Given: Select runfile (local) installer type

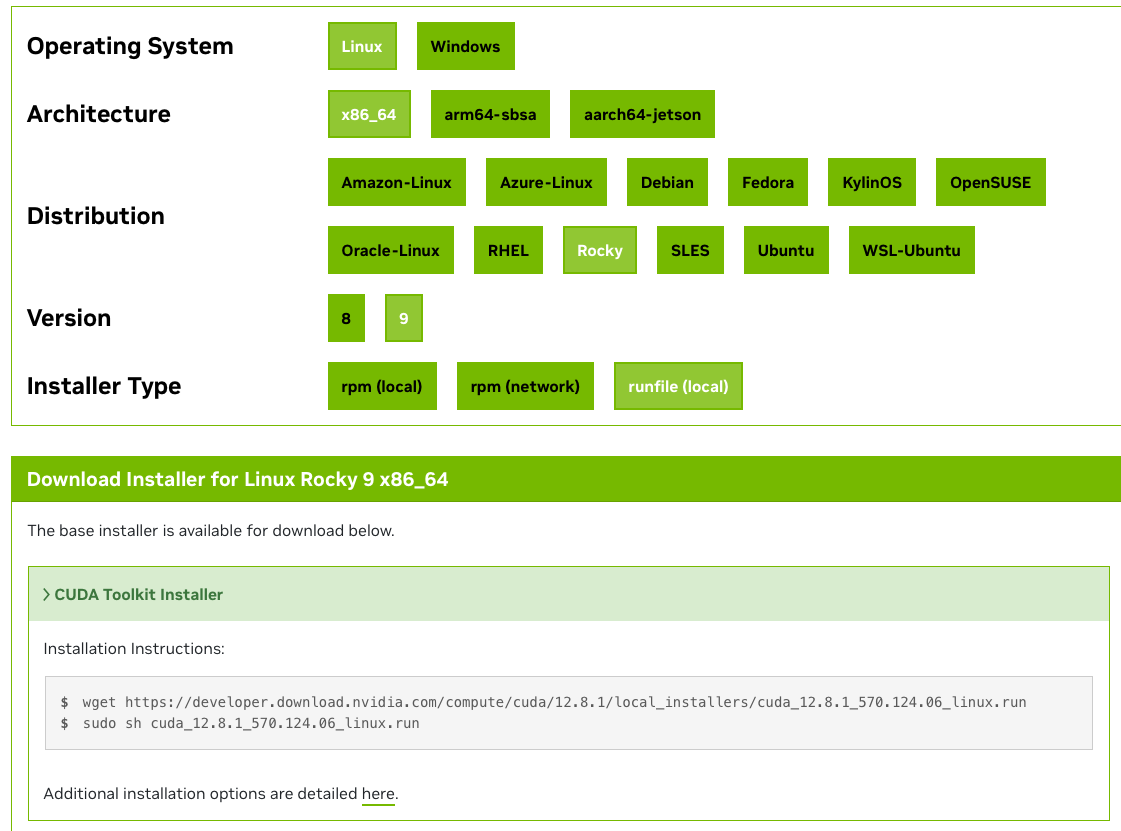Looking at the screenshot, I should 678,386.
